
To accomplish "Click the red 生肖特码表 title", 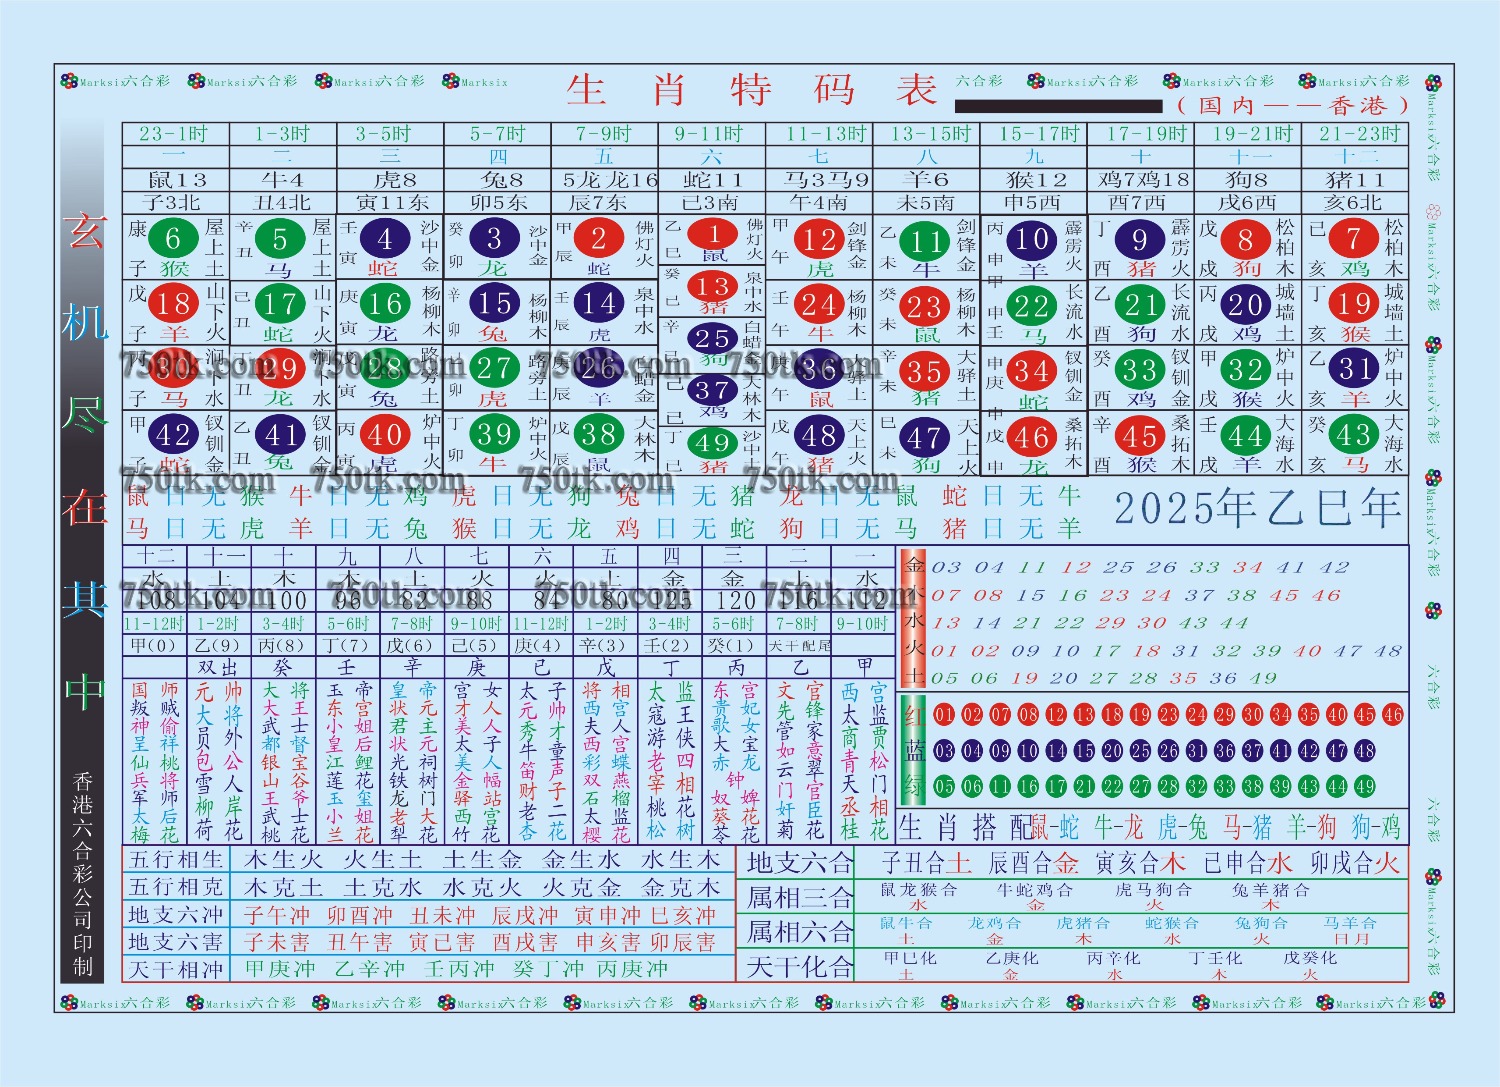I will tap(752, 90).
